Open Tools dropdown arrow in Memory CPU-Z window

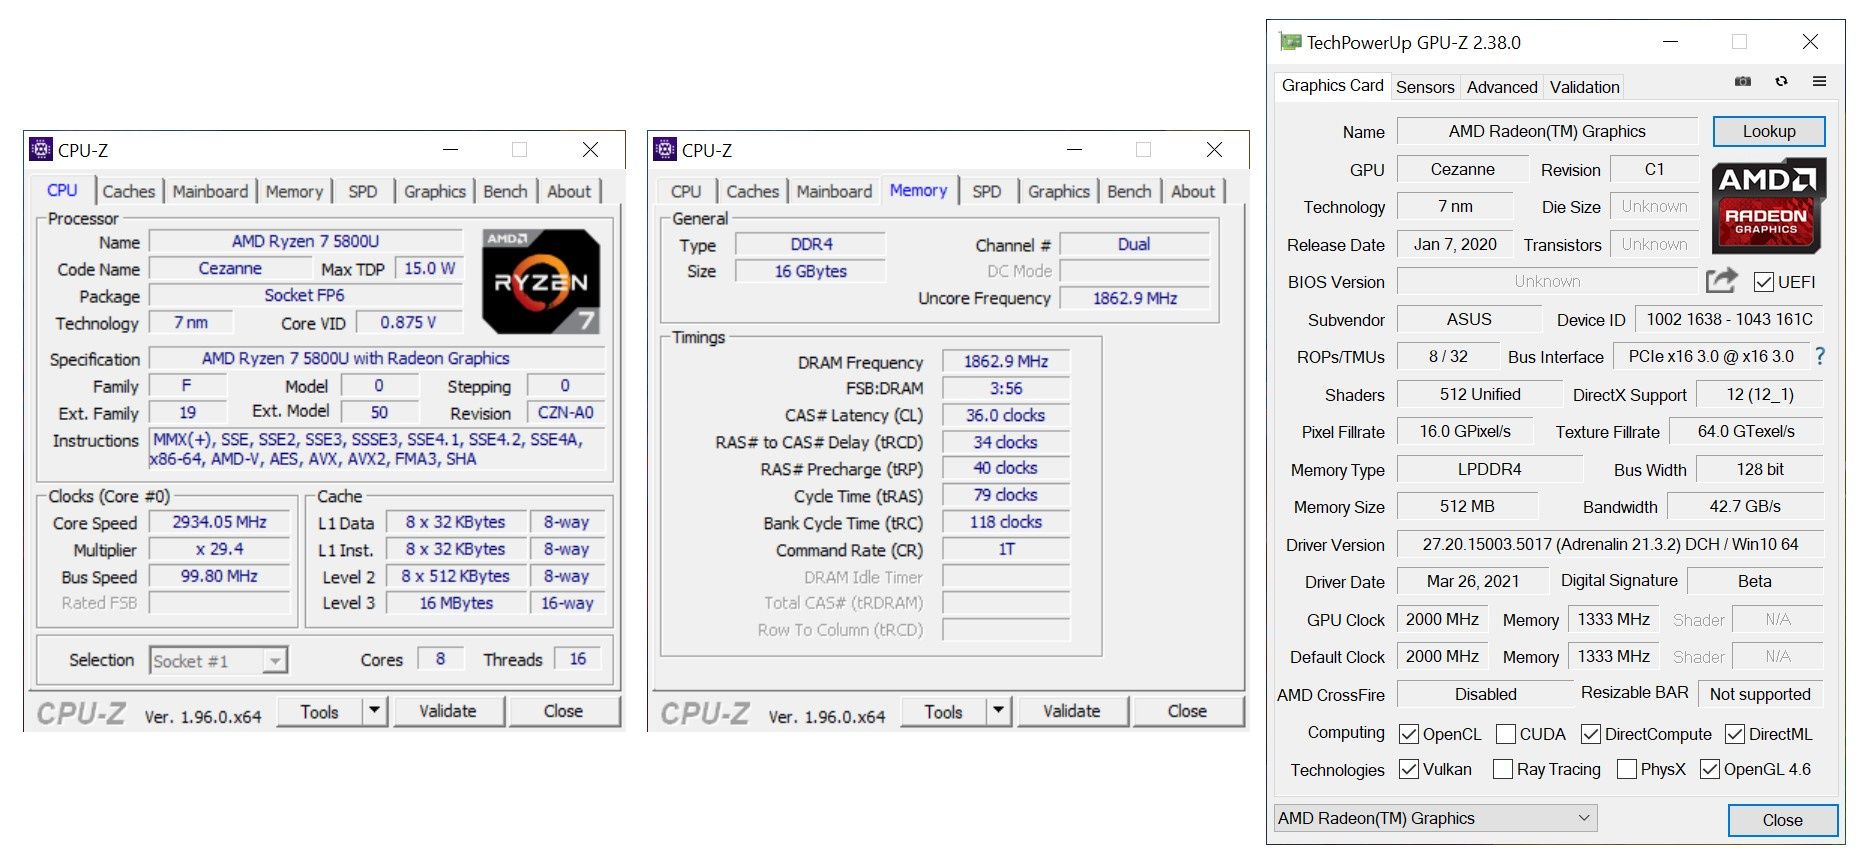point(998,711)
